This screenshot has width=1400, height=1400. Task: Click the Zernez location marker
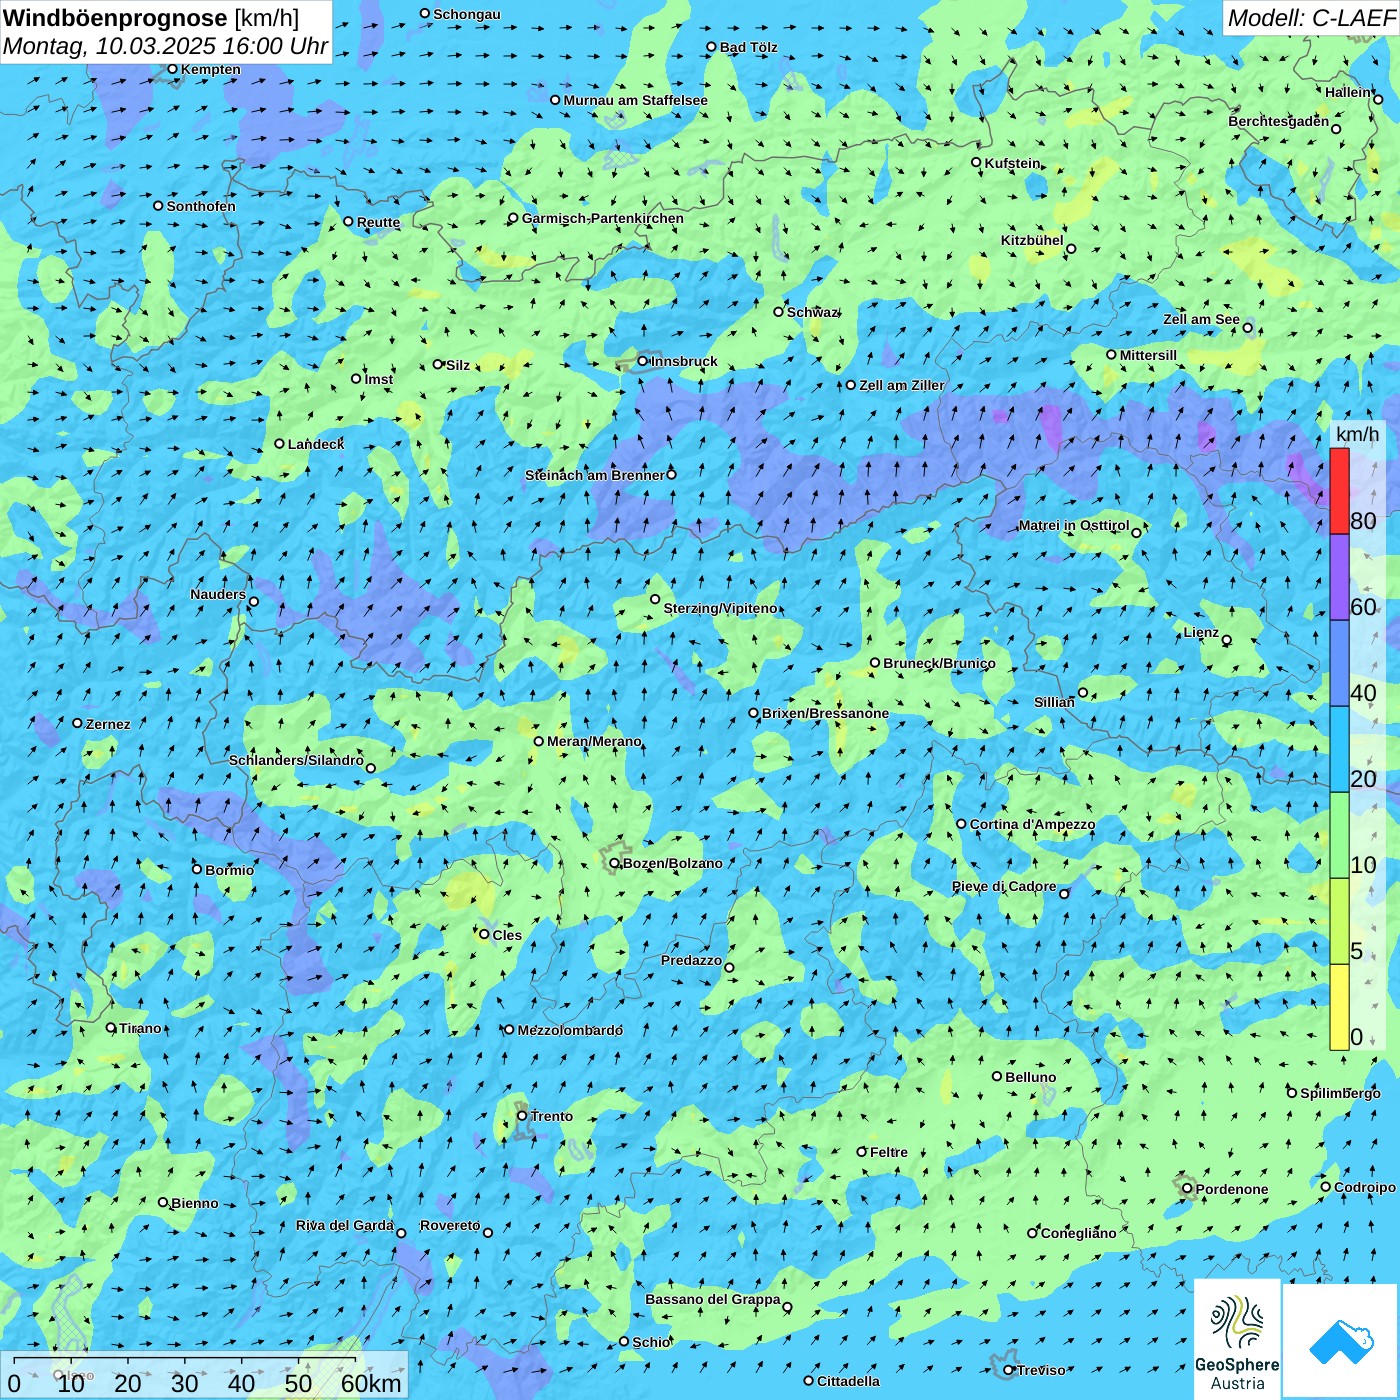point(77,723)
